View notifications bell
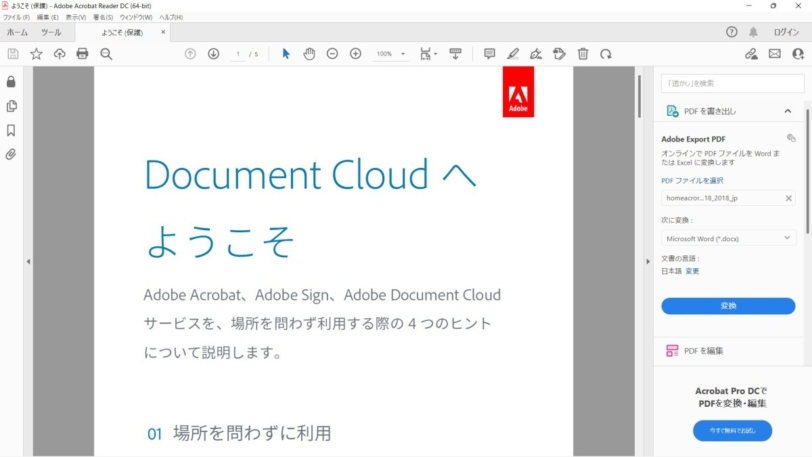The height and width of the screenshot is (457, 812). coord(753,32)
